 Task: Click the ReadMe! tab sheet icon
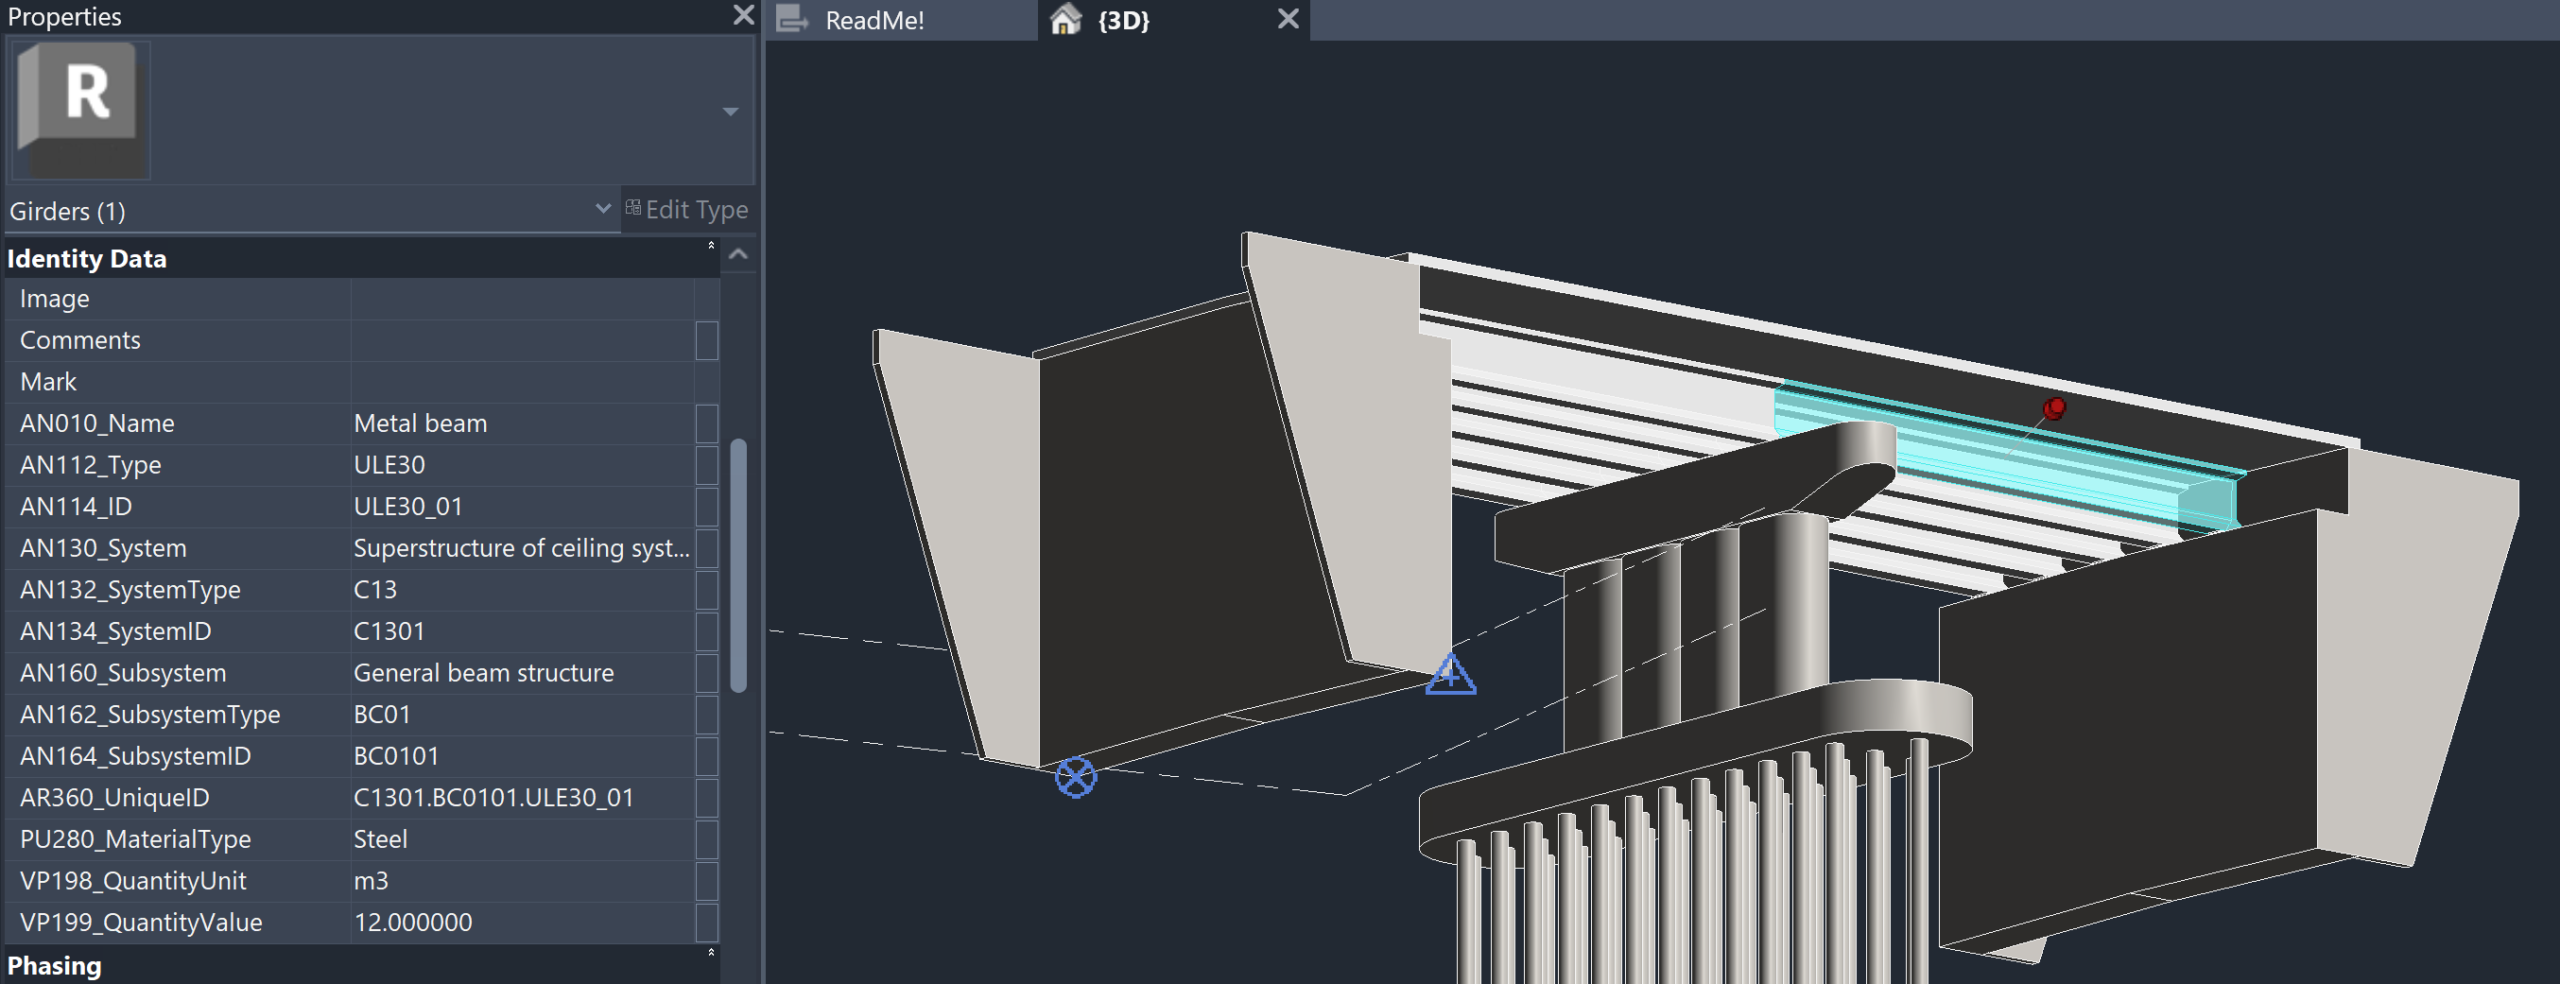(x=792, y=19)
